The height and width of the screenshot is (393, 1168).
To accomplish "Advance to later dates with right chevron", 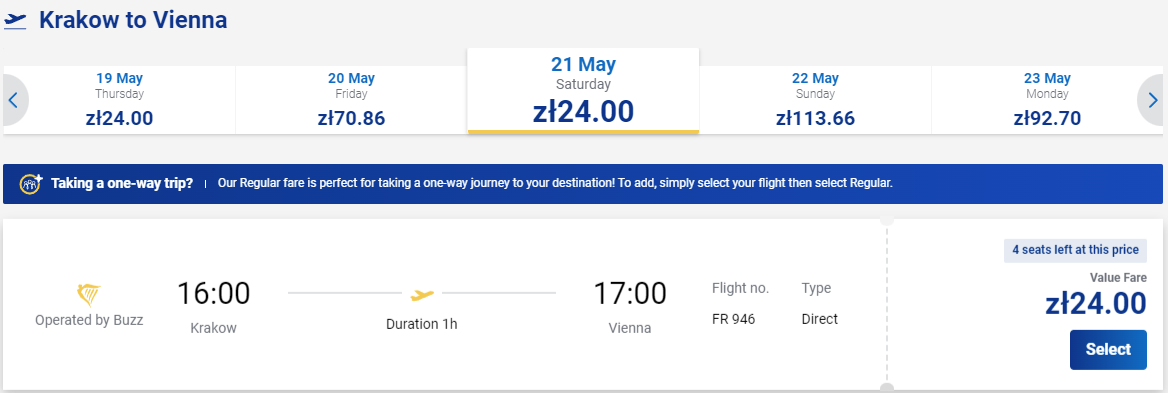I will (x=1152, y=100).
